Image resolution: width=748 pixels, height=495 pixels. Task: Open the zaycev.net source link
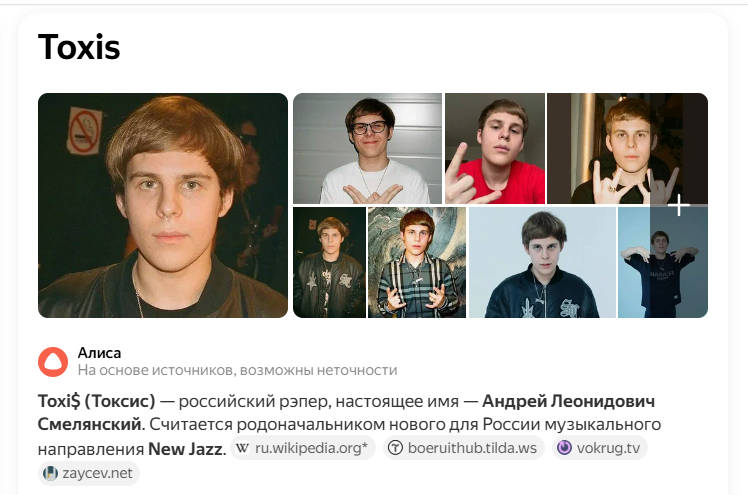(89, 474)
